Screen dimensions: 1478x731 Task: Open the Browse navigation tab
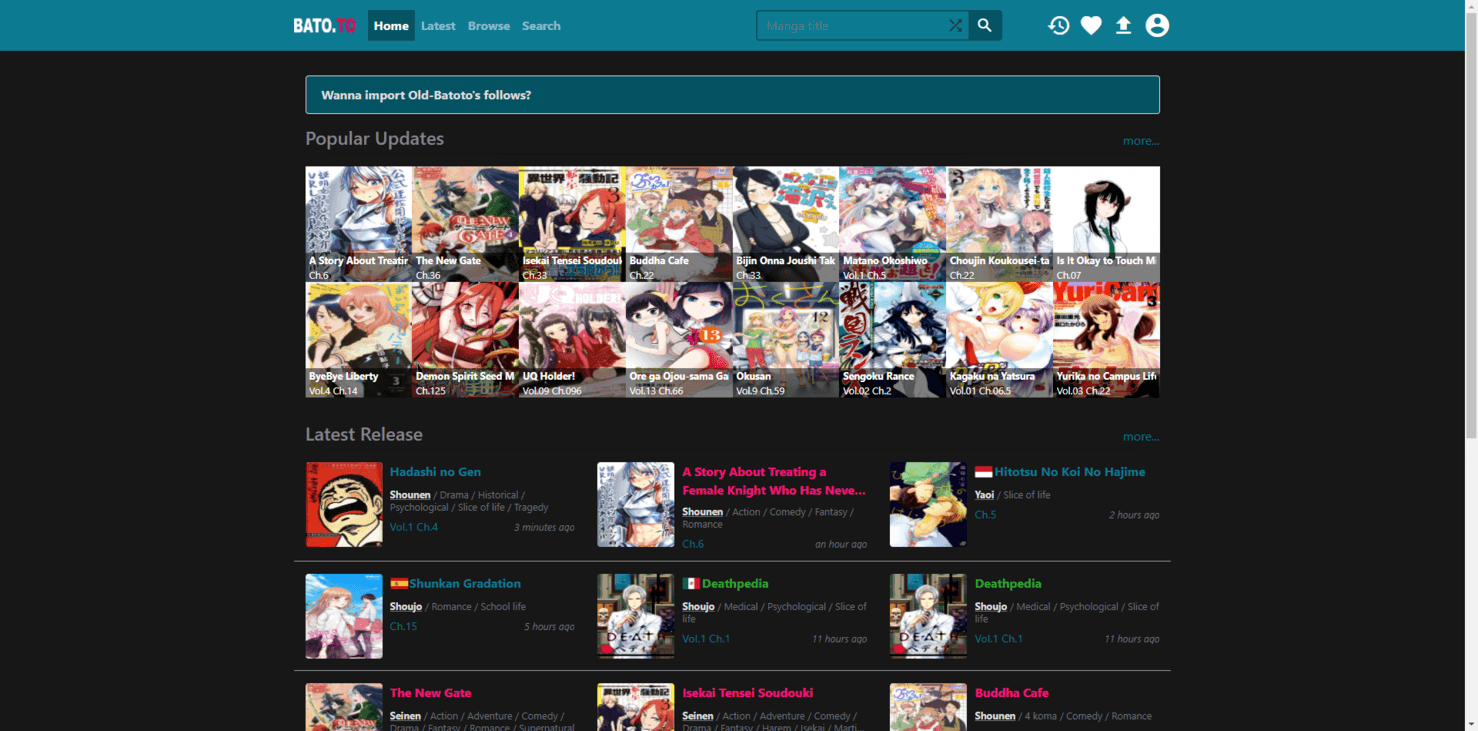point(489,26)
